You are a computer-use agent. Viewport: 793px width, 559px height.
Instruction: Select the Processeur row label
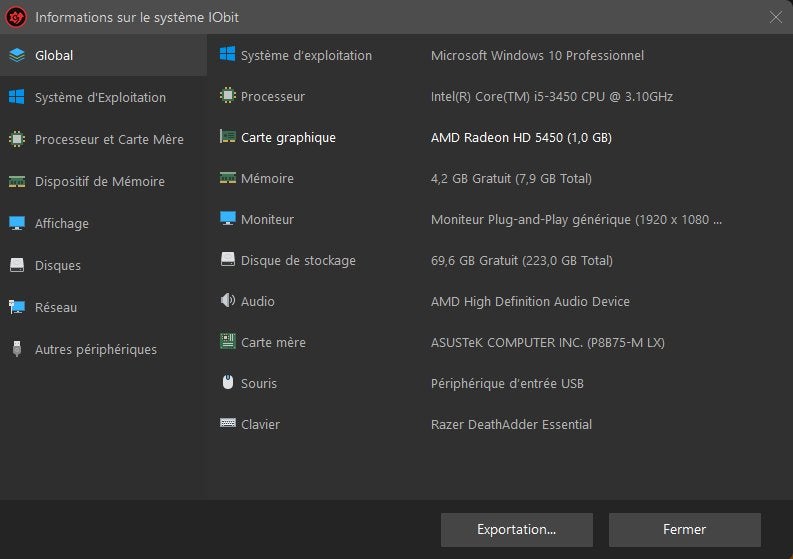[273, 96]
